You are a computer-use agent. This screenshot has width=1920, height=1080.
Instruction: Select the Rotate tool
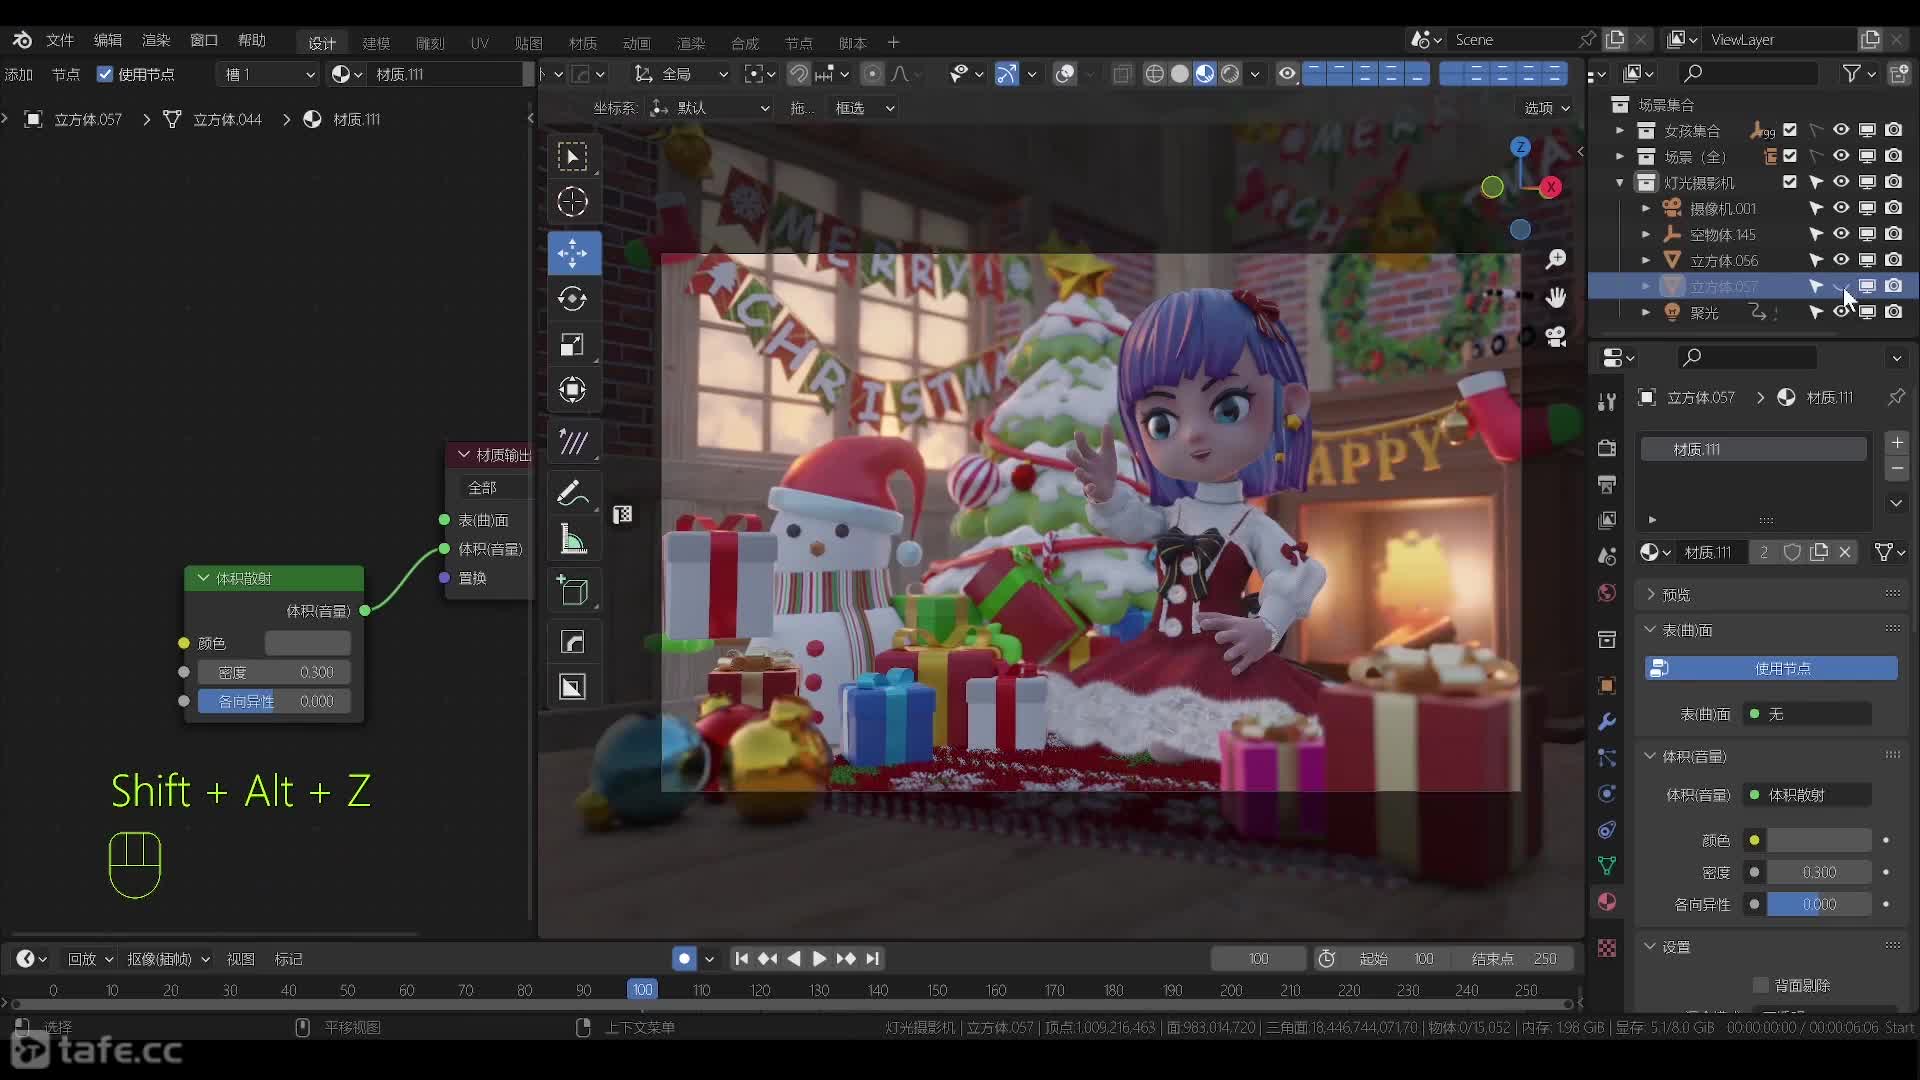pos(573,298)
